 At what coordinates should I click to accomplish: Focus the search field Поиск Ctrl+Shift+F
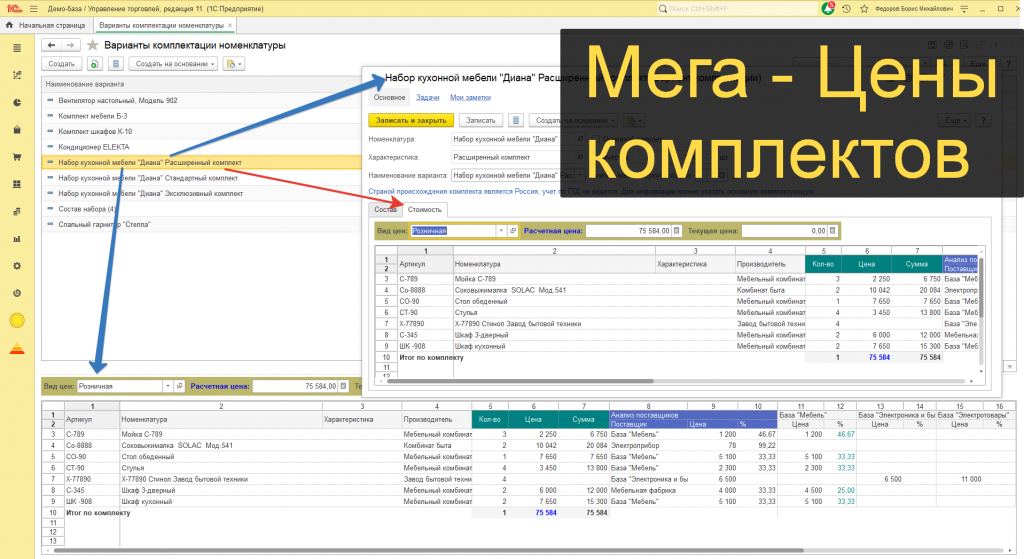click(x=738, y=8)
